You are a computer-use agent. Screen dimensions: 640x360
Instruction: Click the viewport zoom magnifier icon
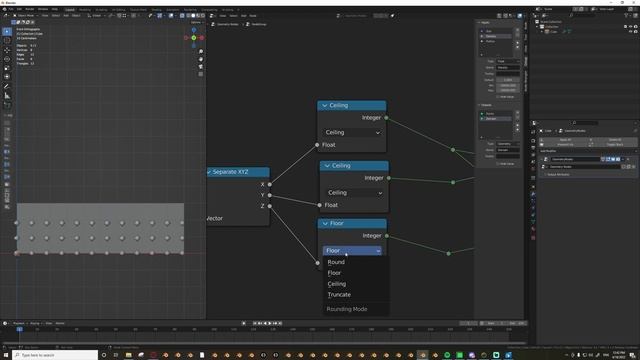(201, 51)
